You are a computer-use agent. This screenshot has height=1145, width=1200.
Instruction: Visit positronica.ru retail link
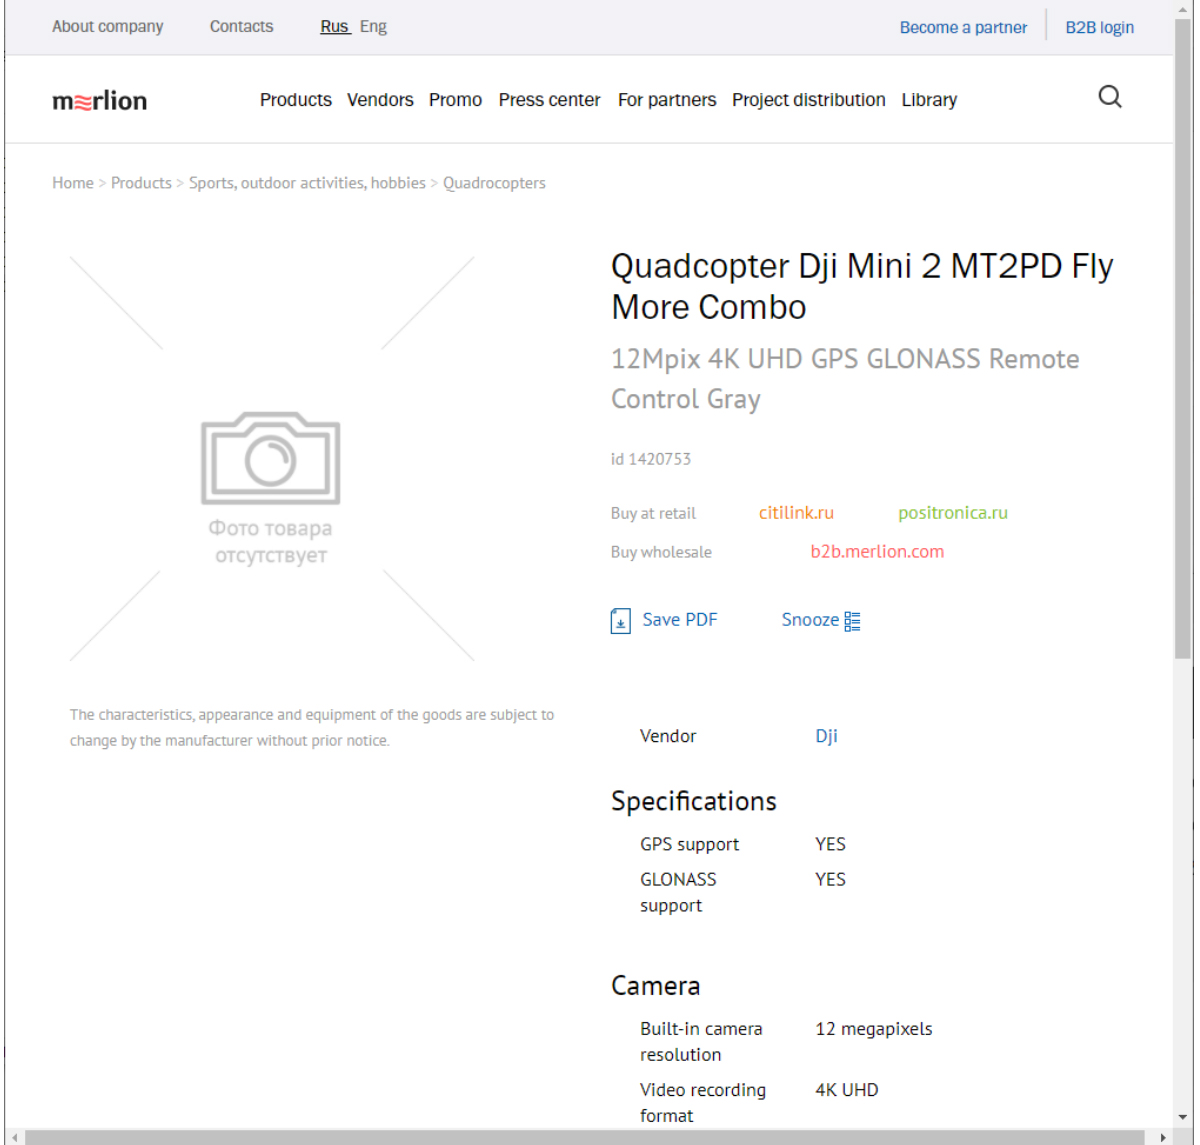tap(953, 513)
